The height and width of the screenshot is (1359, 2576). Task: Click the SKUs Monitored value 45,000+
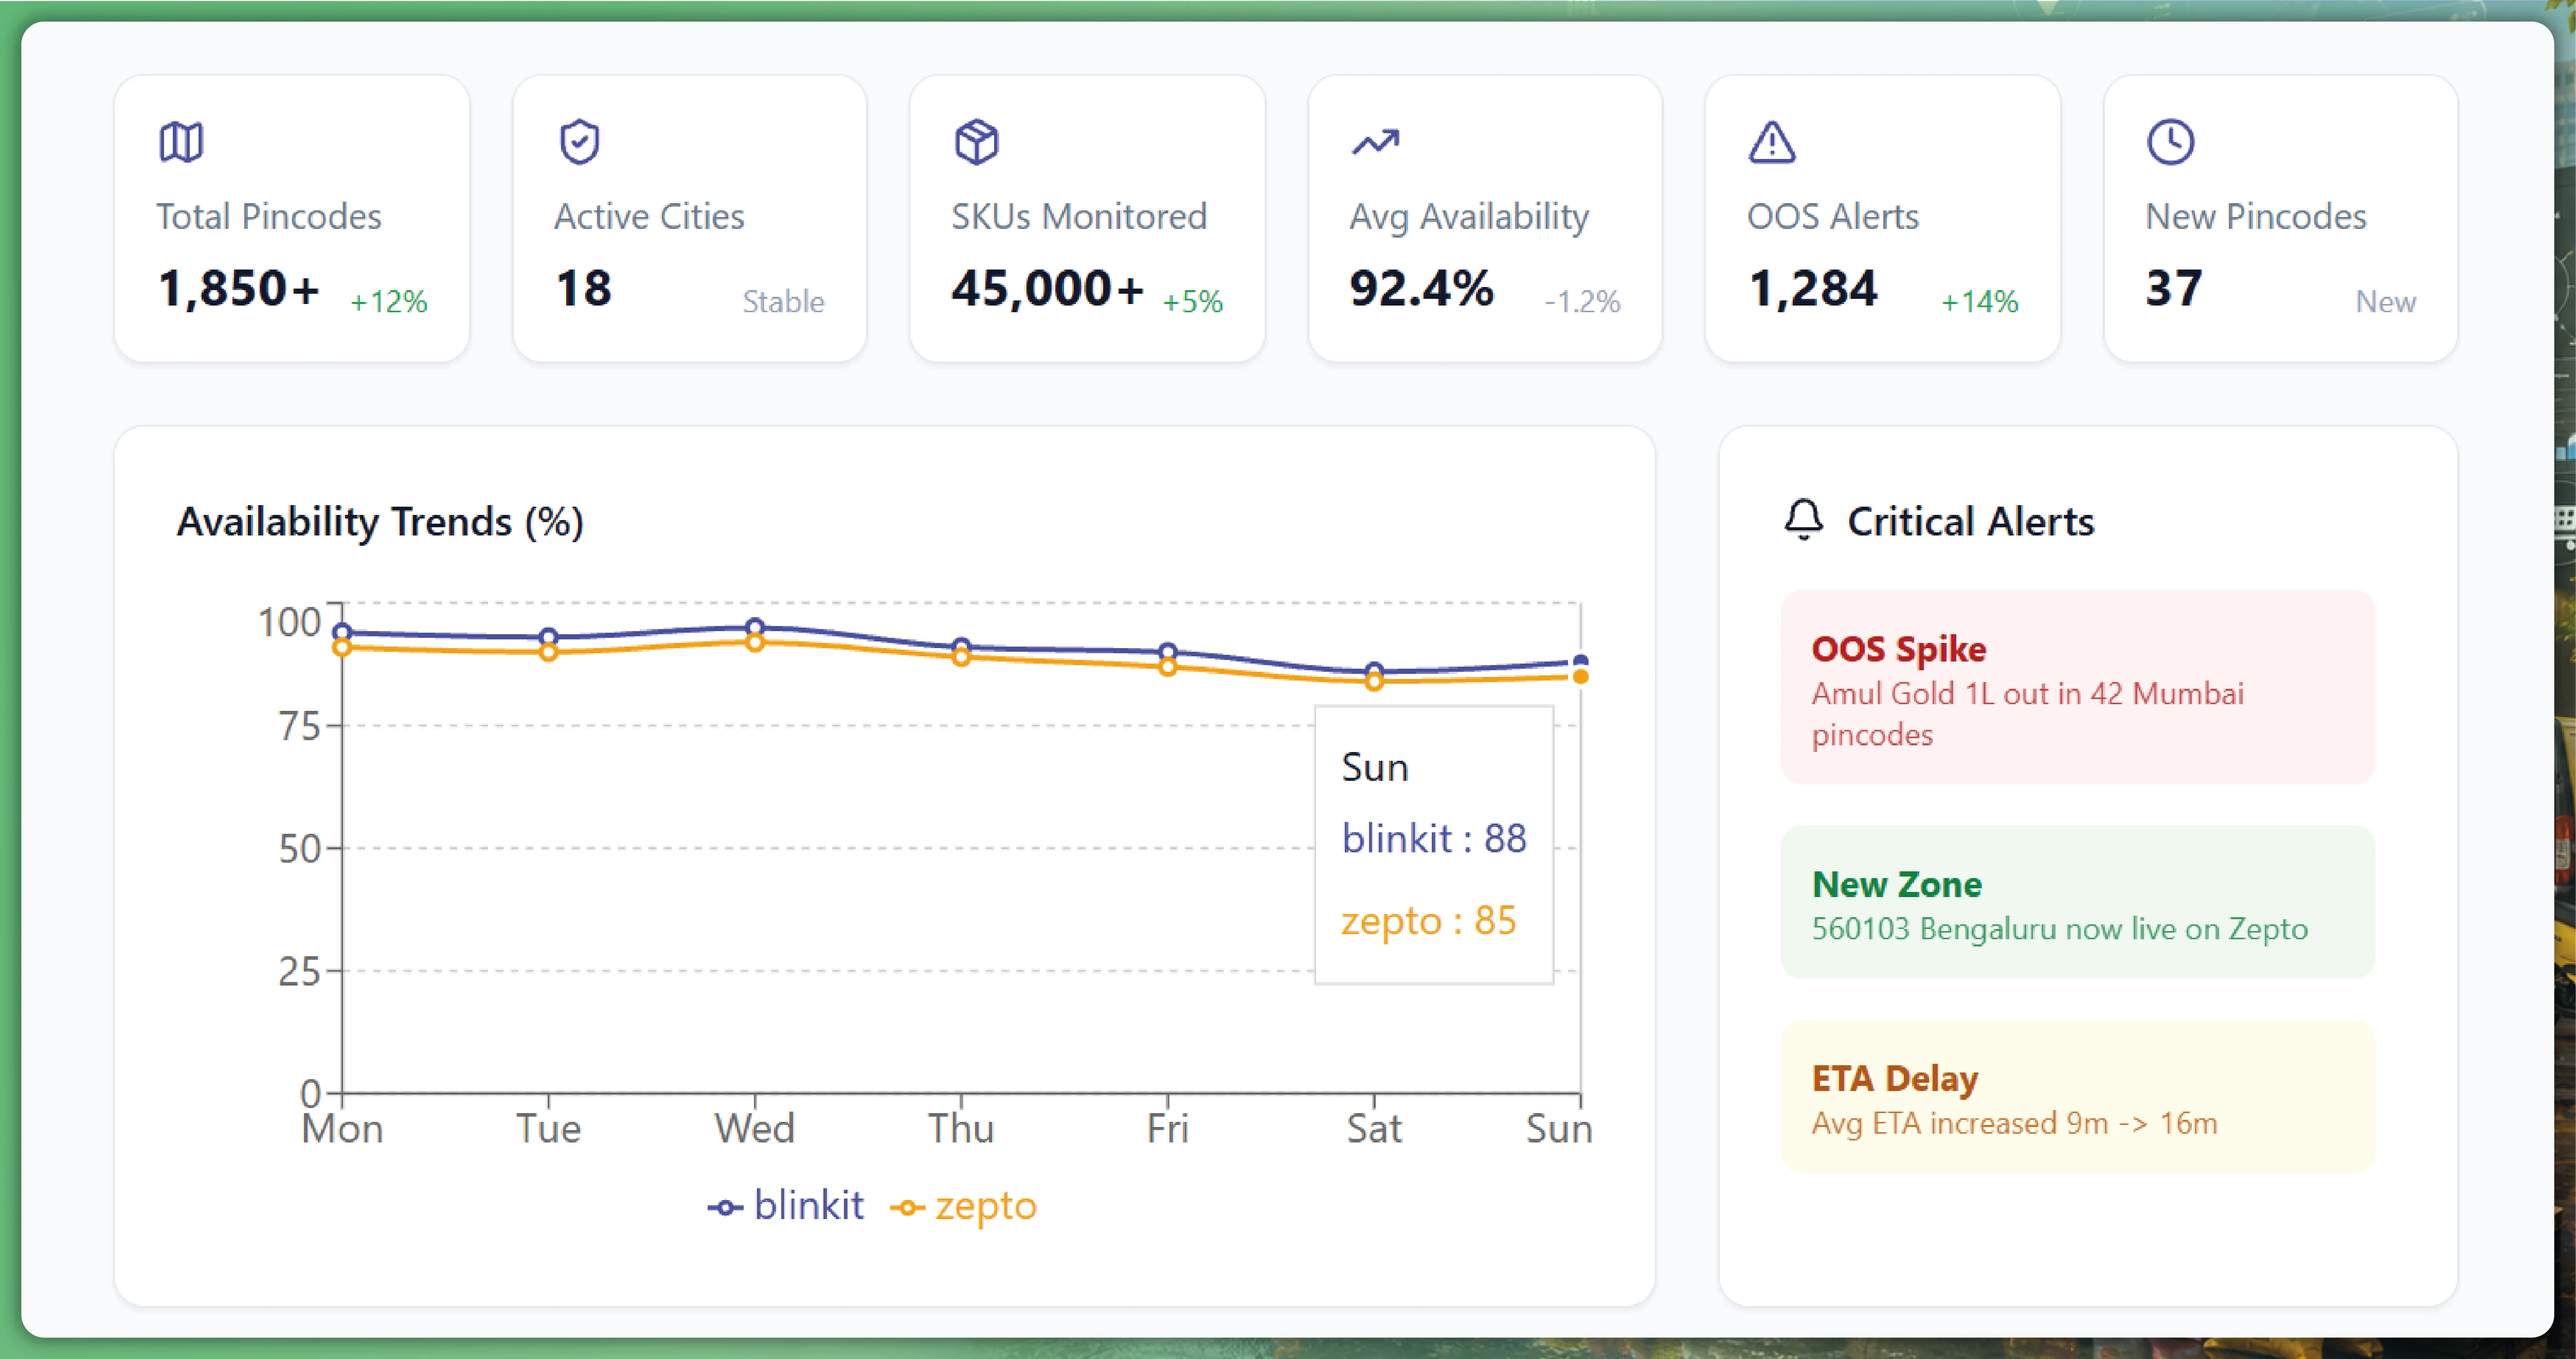click(1047, 288)
